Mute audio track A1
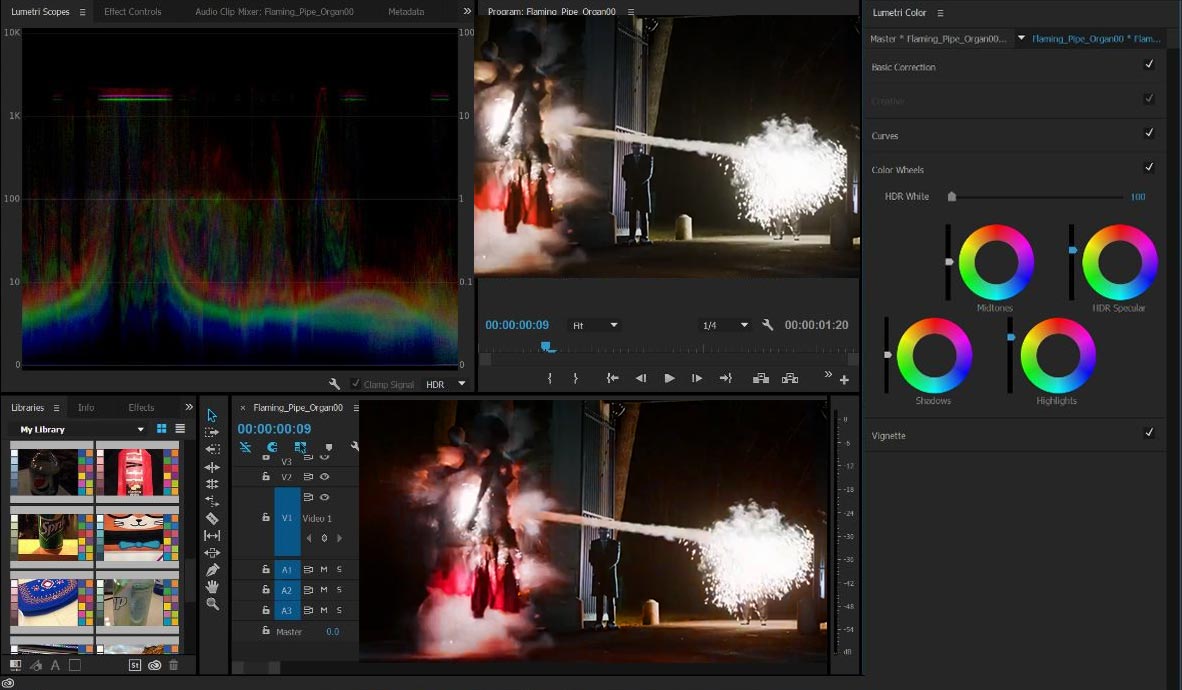The height and width of the screenshot is (690, 1182). pos(324,569)
